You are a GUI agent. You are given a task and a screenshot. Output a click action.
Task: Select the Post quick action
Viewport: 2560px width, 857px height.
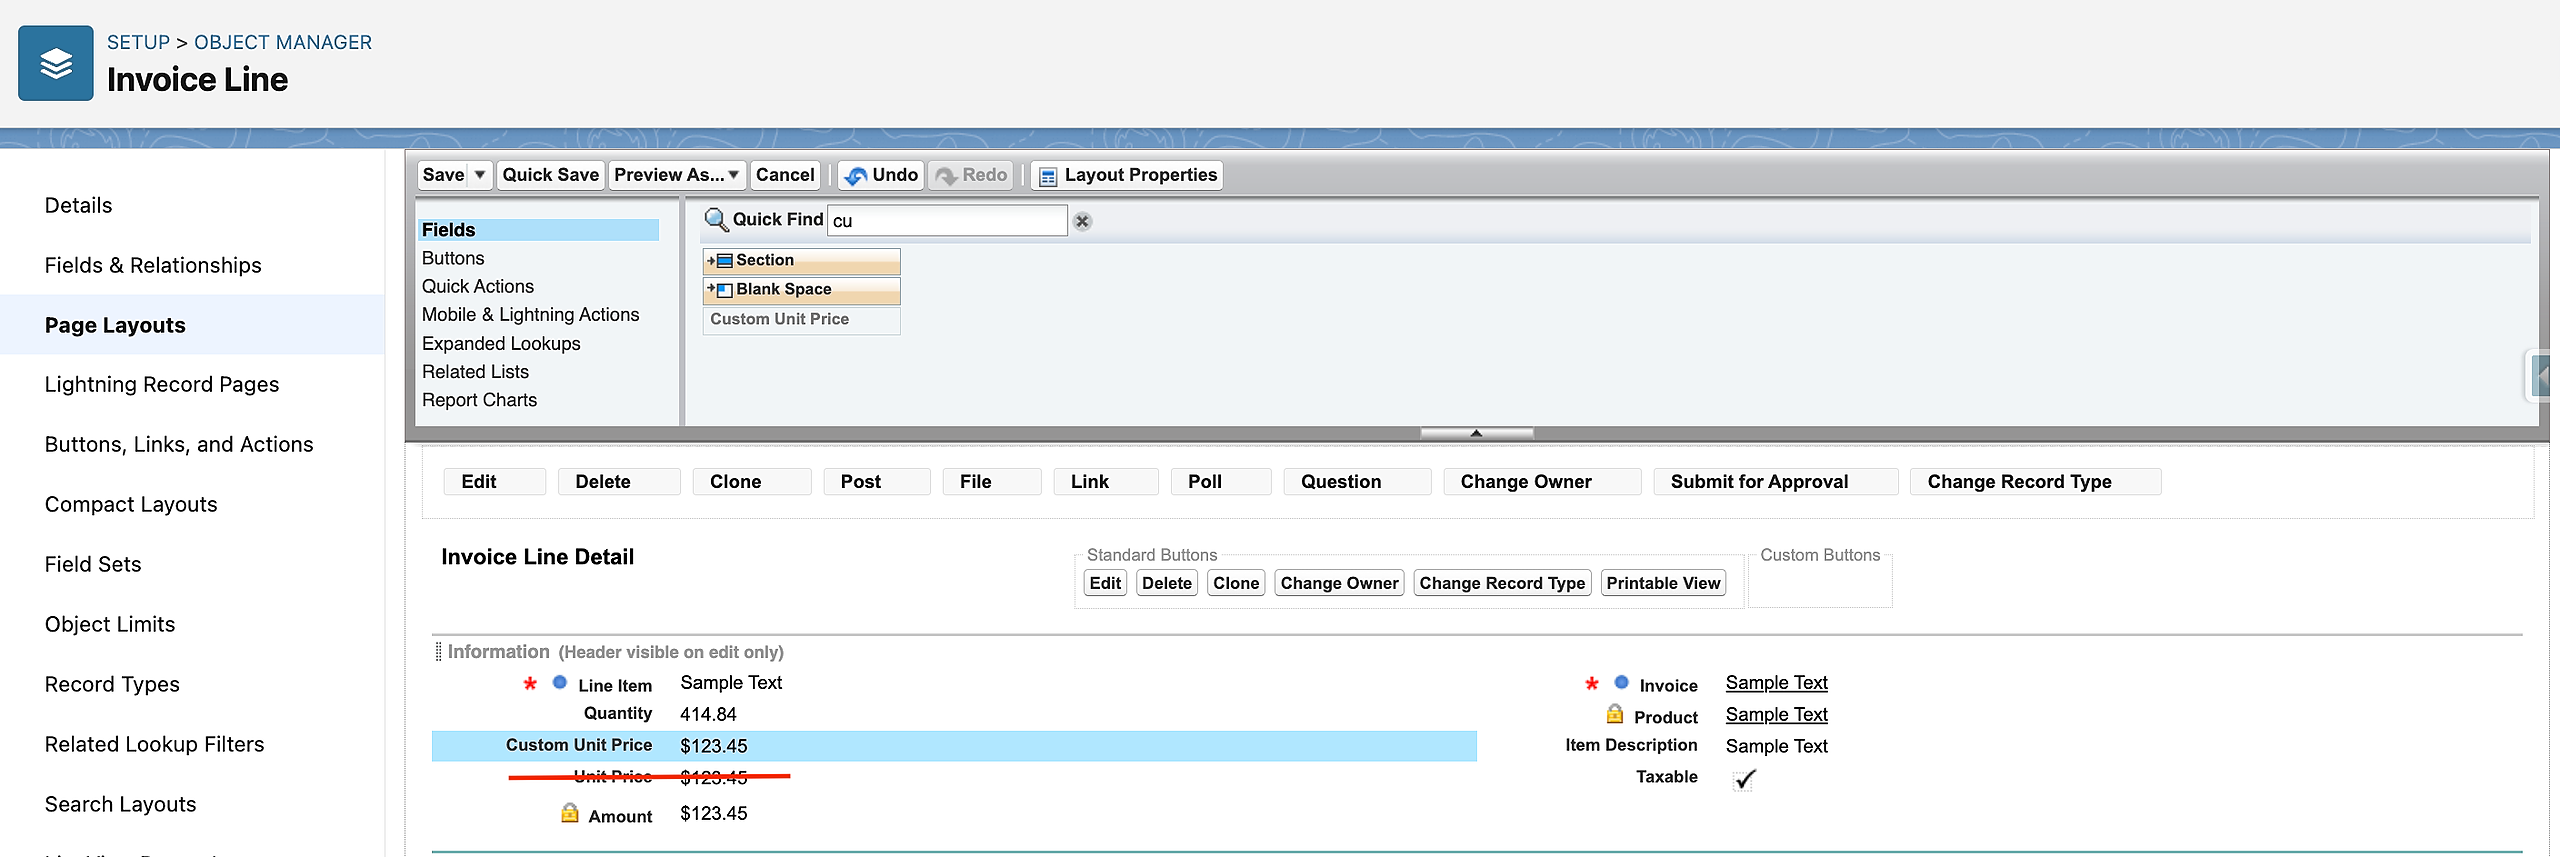click(x=877, y=482)
